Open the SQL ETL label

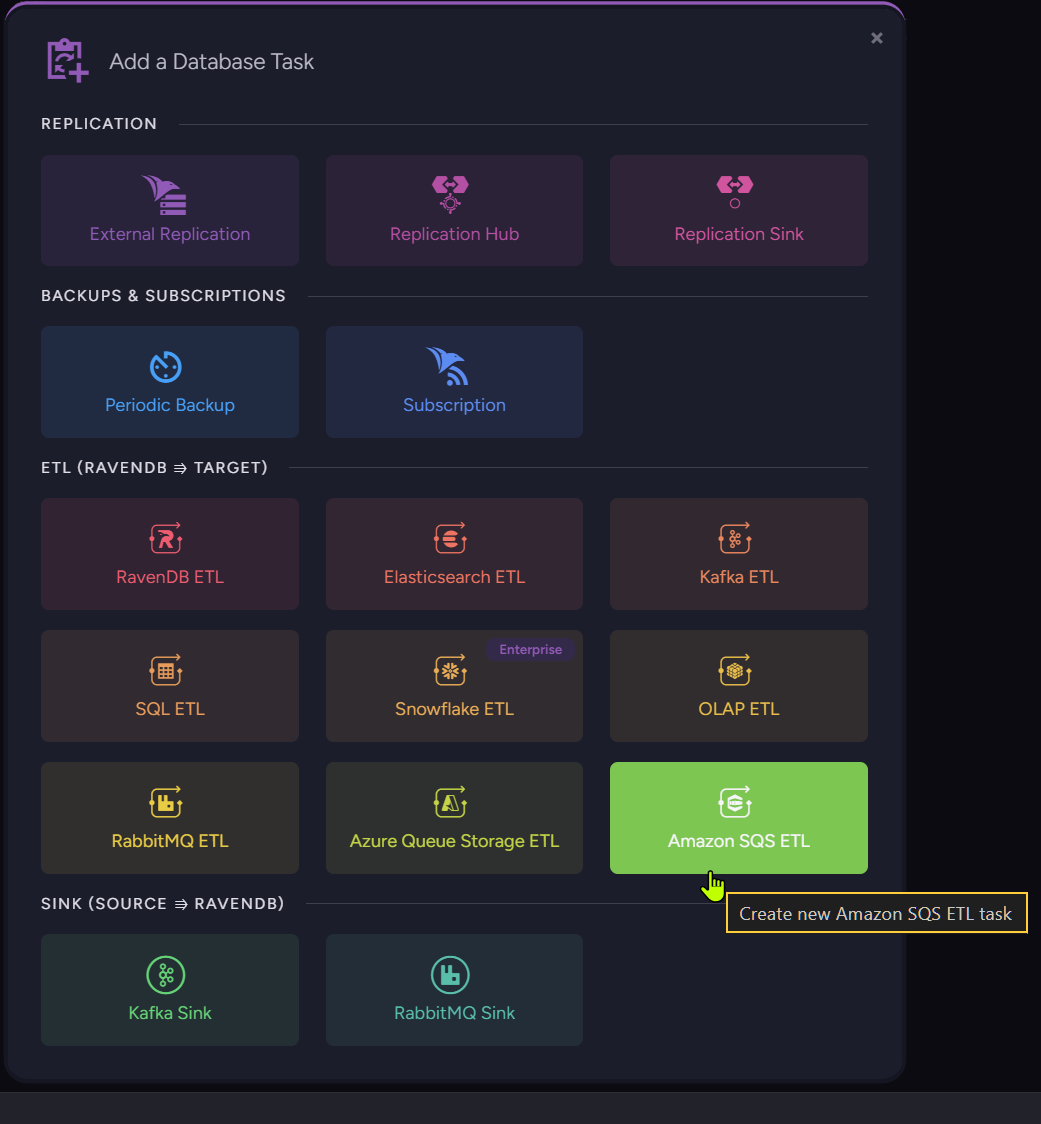pyautogui.click(x=170, y=709)
